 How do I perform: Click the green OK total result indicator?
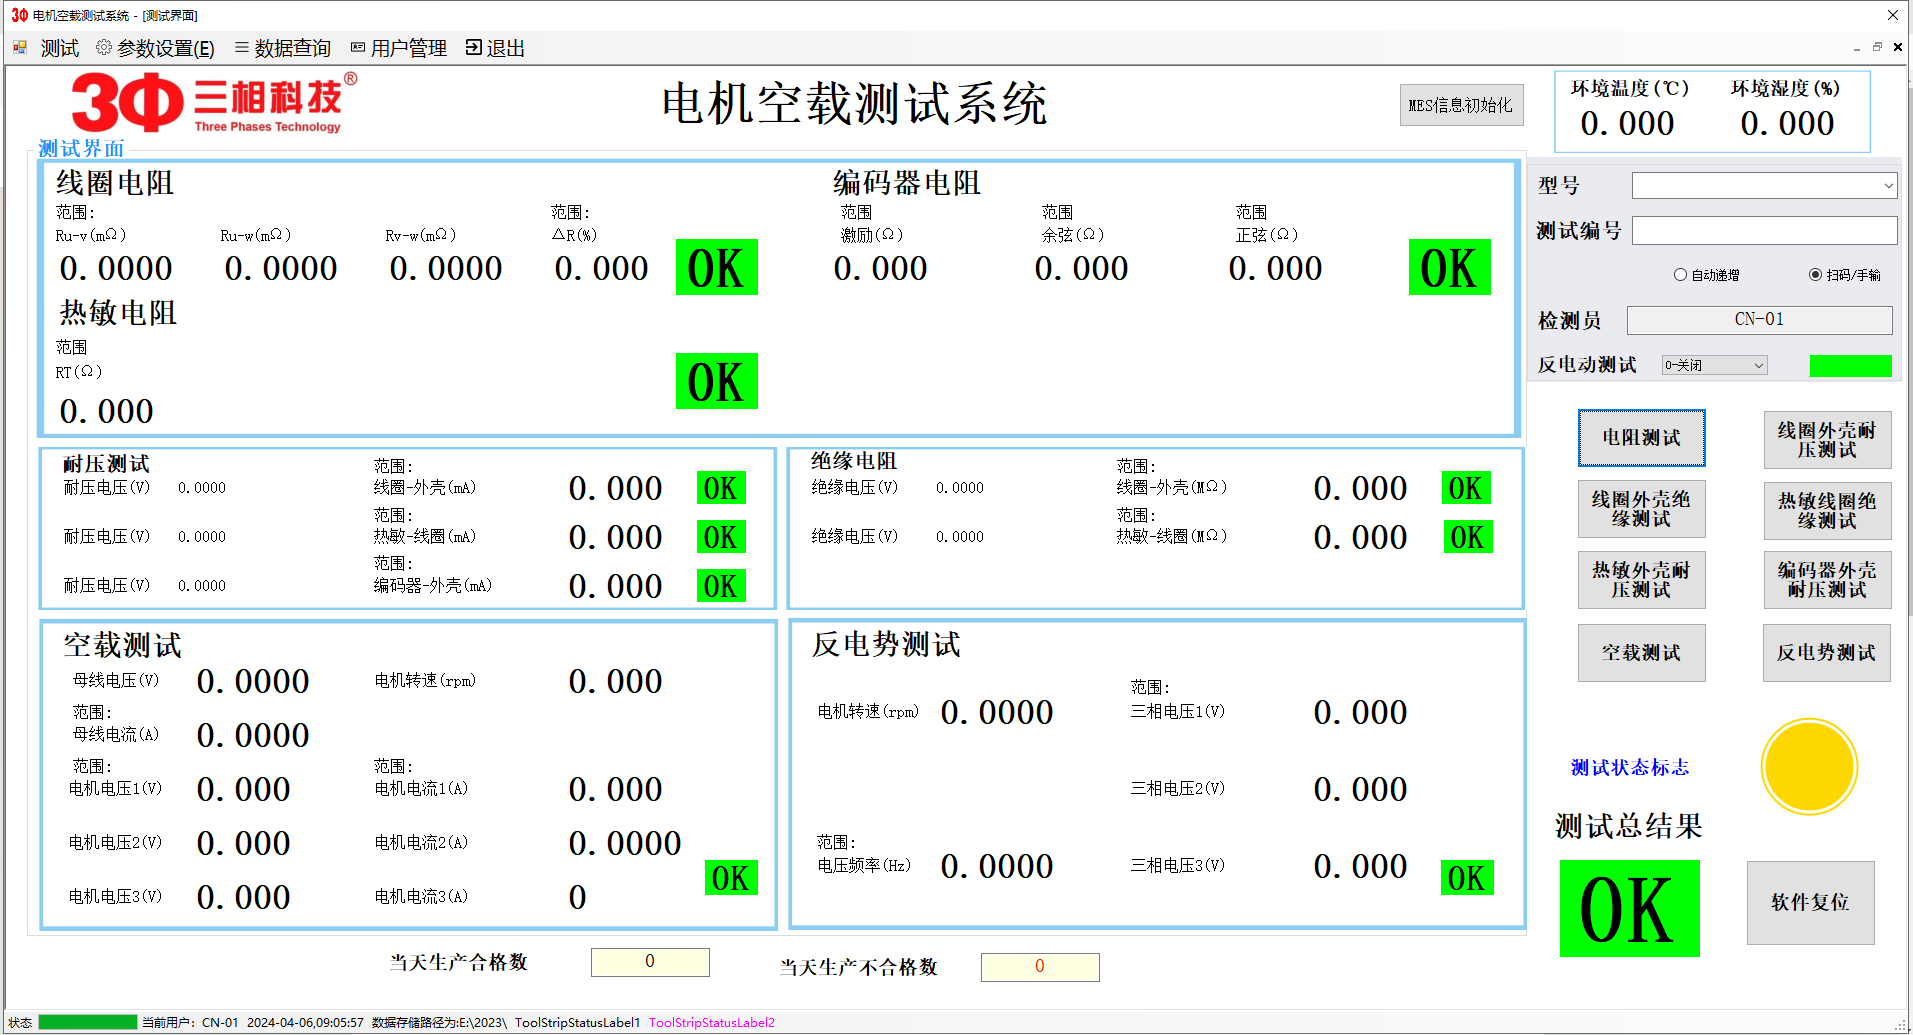pos(1628,906)
